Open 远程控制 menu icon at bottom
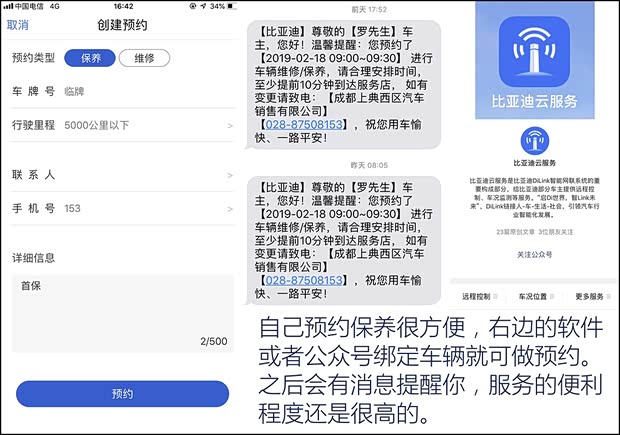This screenshot has height=435, width=620. (495, 297)
